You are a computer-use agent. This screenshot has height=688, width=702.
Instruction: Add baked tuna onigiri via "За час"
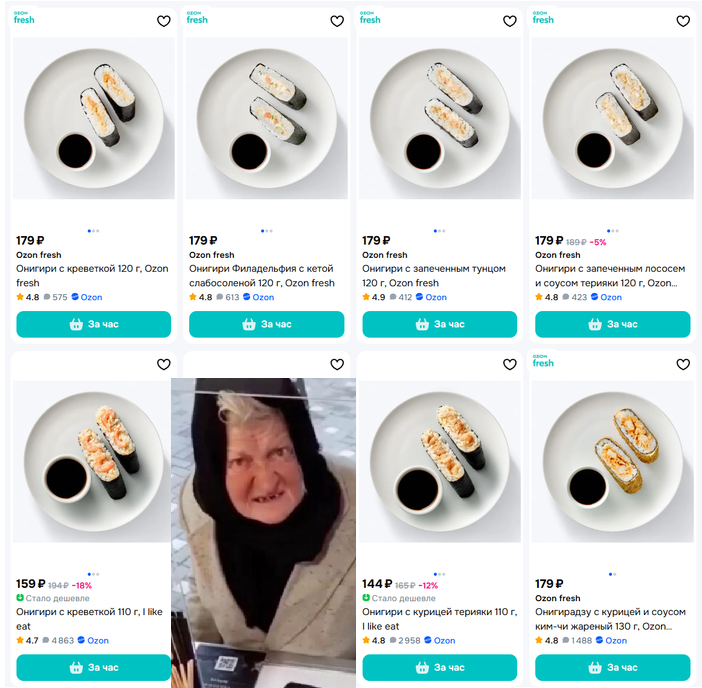[439, 324]
